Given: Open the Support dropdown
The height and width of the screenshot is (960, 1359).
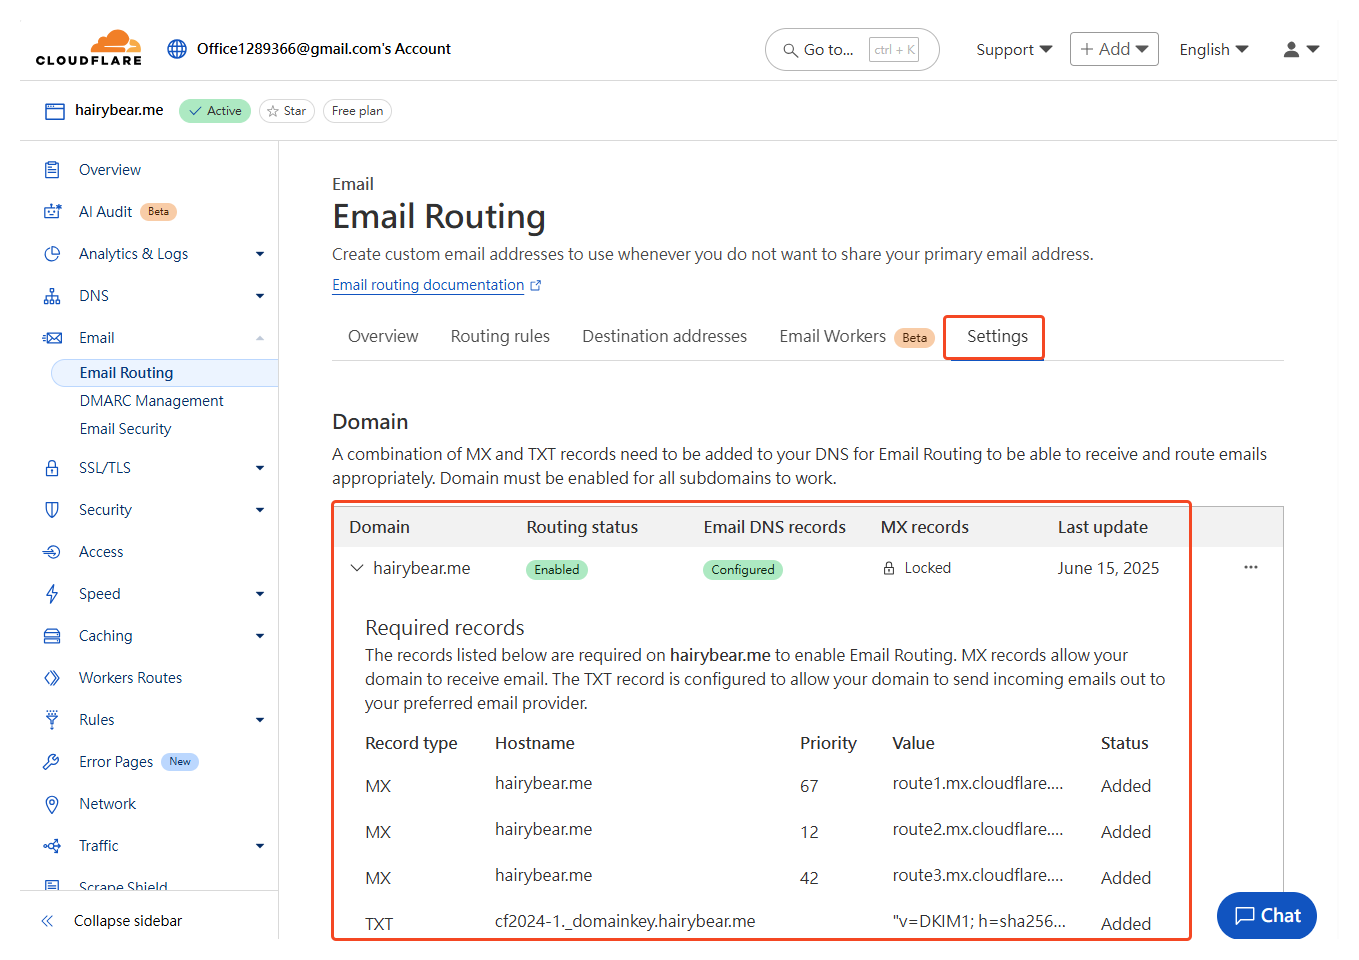Looking at the screenshot, I should click(1013, 48).
